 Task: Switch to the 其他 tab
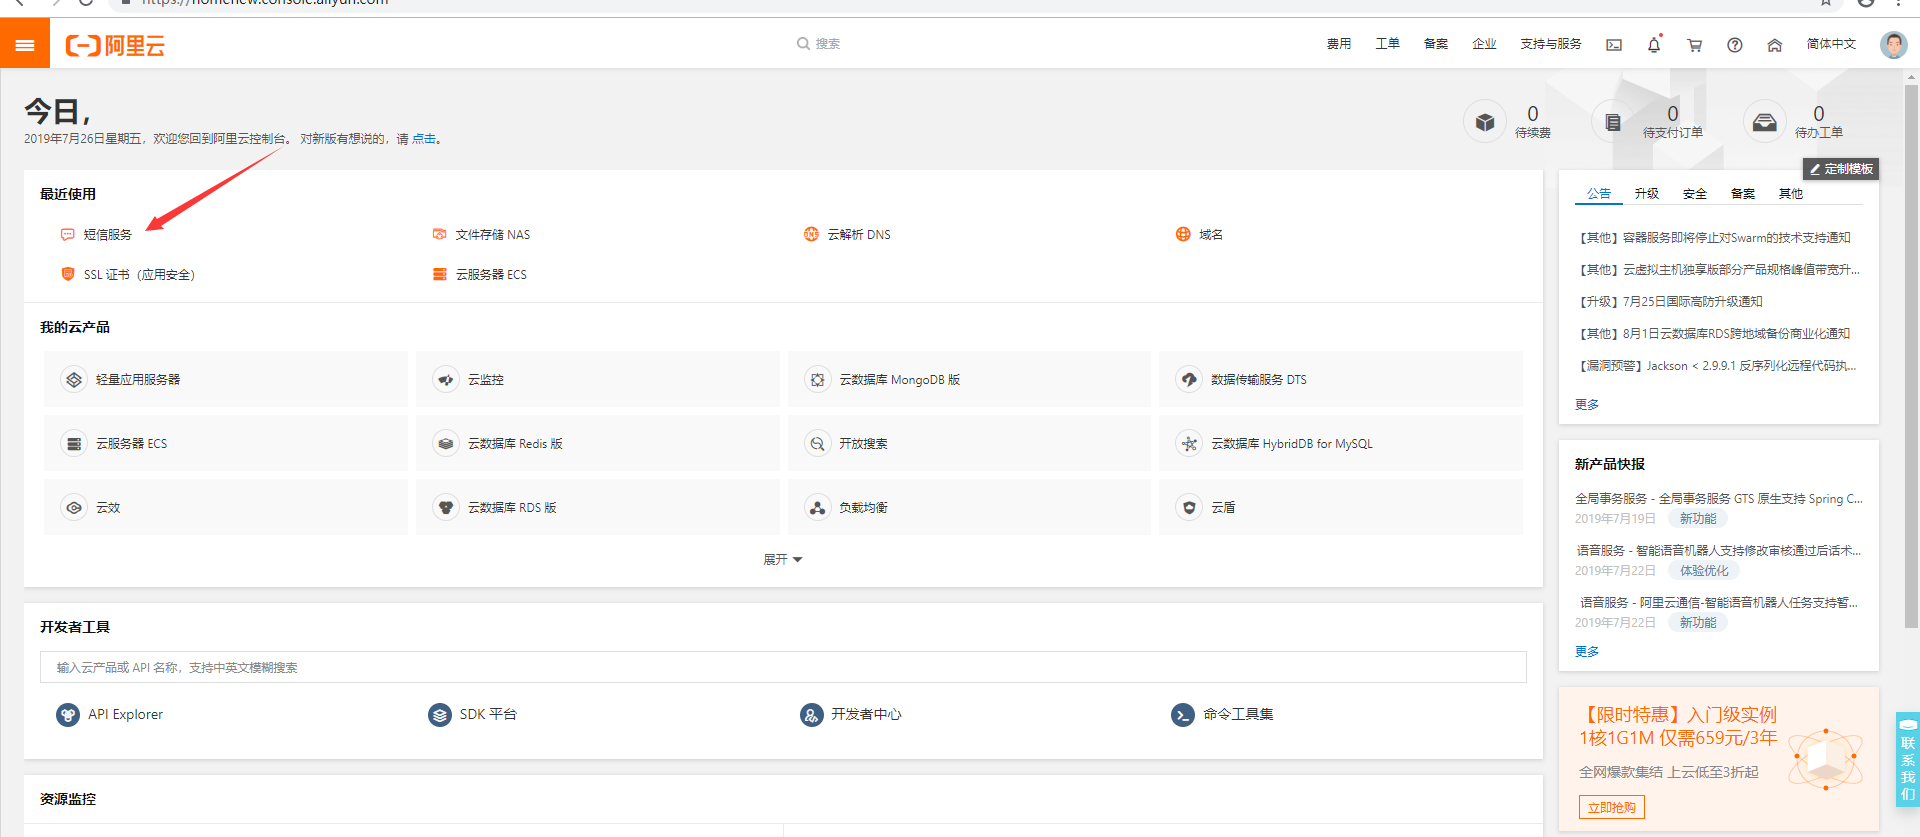tap(1791, 194)
